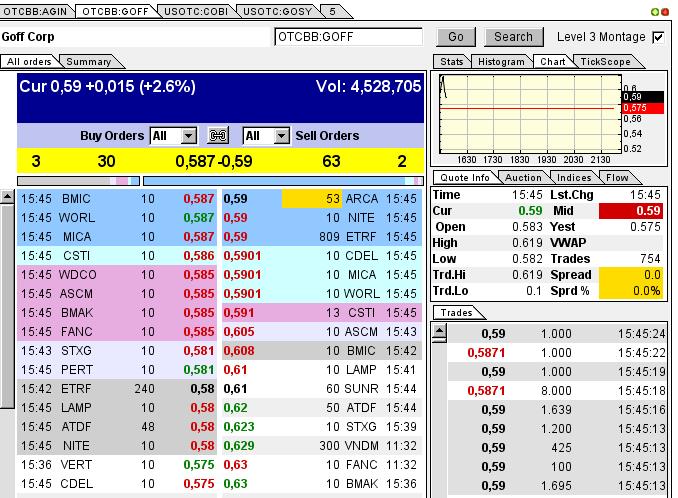The height and width of the screenshot is (498, 678).
Task: Click the SUNR sell order of 60
Action: click(x=322, y=389)
